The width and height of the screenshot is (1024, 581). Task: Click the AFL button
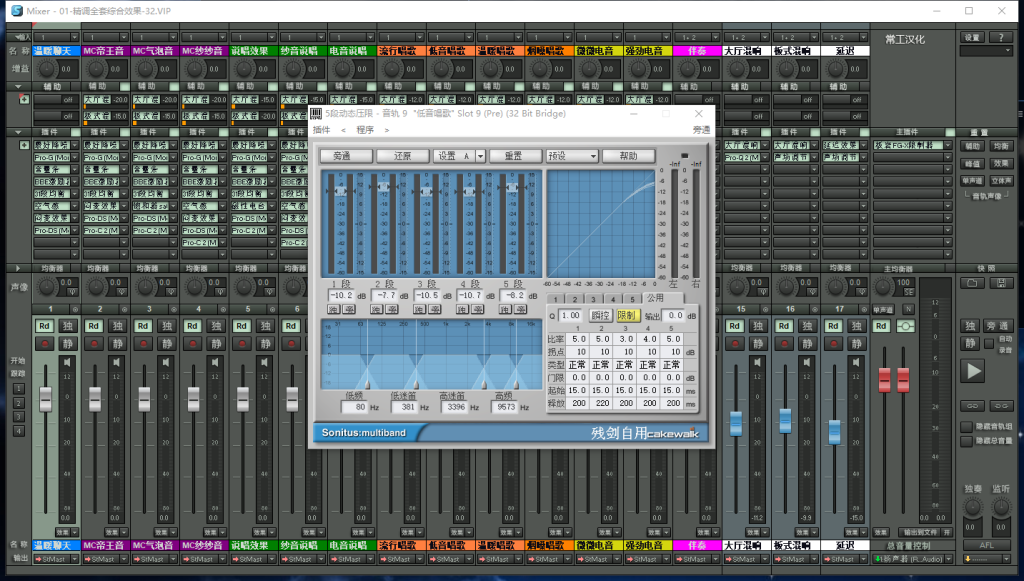[x=987, y=545]
